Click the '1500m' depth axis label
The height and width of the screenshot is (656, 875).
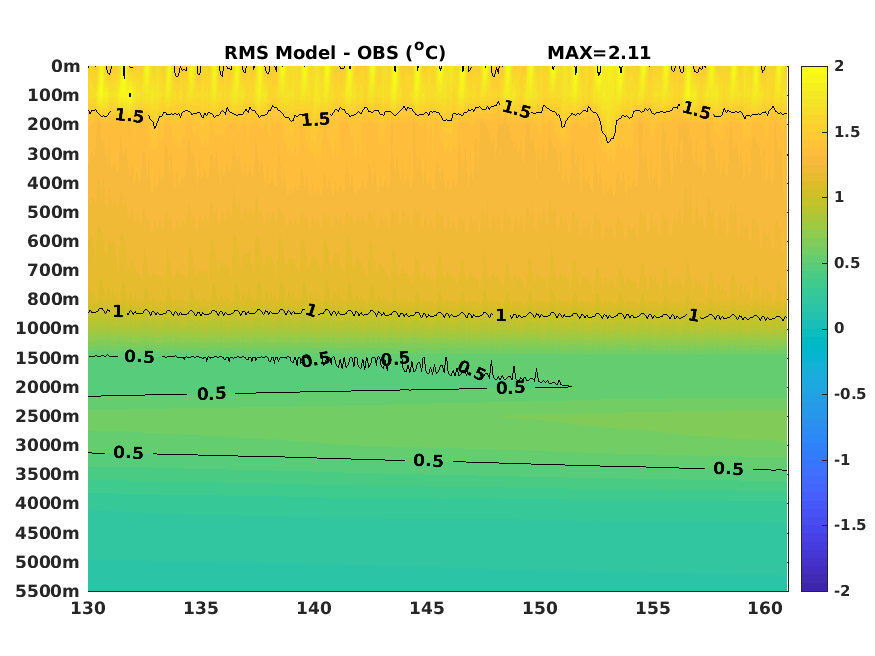48,358
